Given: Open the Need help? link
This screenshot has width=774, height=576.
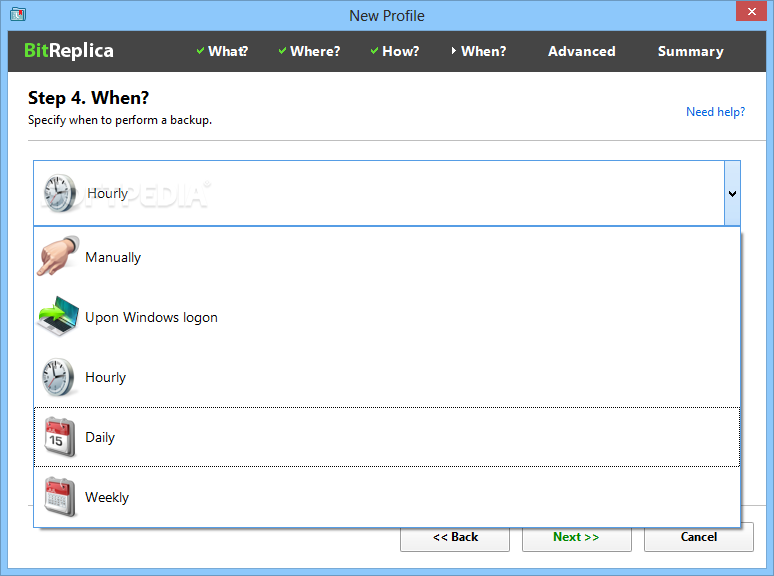Looking at the screenshot, I should (x=715, y=112).
